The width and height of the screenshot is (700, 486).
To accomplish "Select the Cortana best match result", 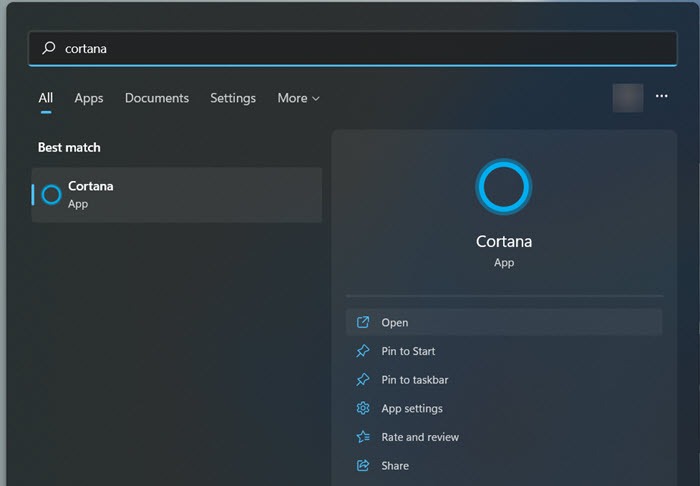I will pos(177,195).
